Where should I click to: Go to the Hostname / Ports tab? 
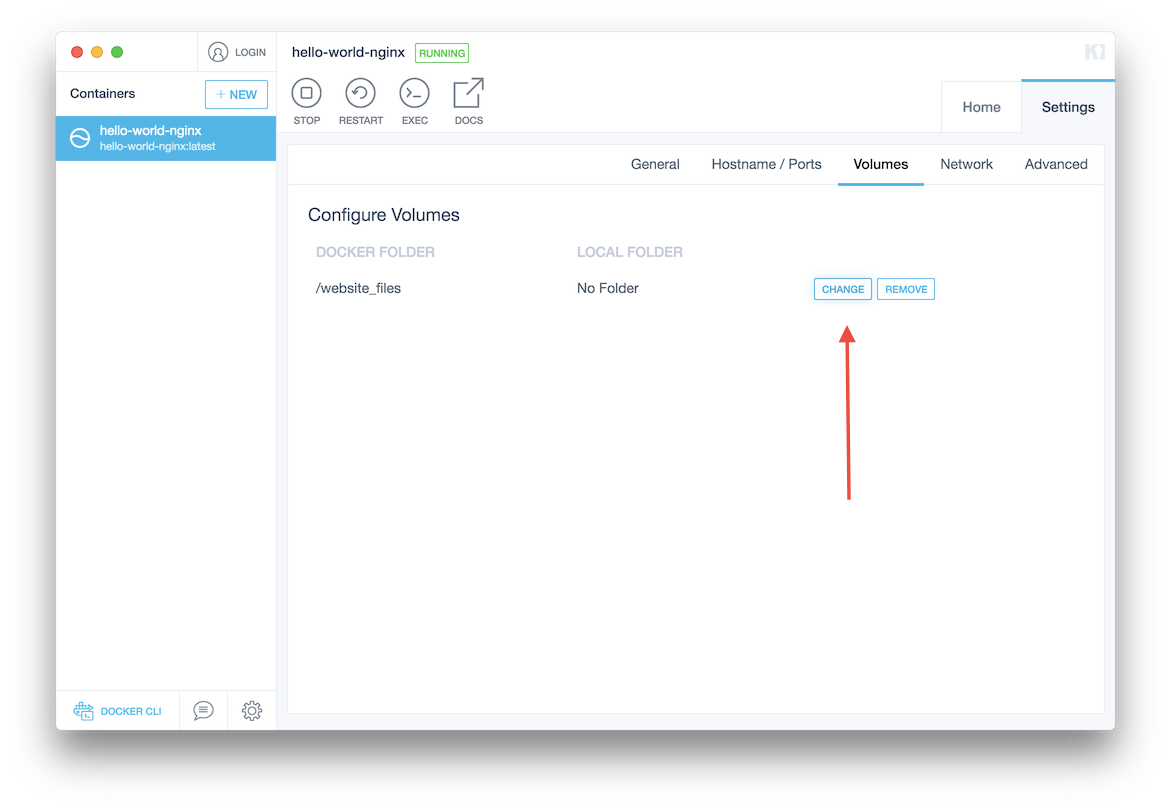tap(766, 164)
